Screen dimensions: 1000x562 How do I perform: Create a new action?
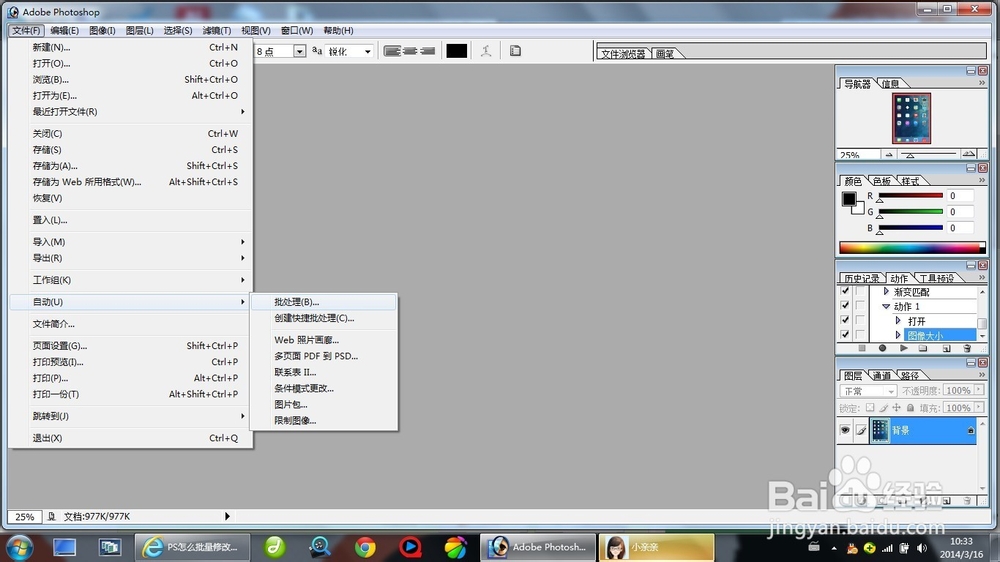[x=946, y=348]
